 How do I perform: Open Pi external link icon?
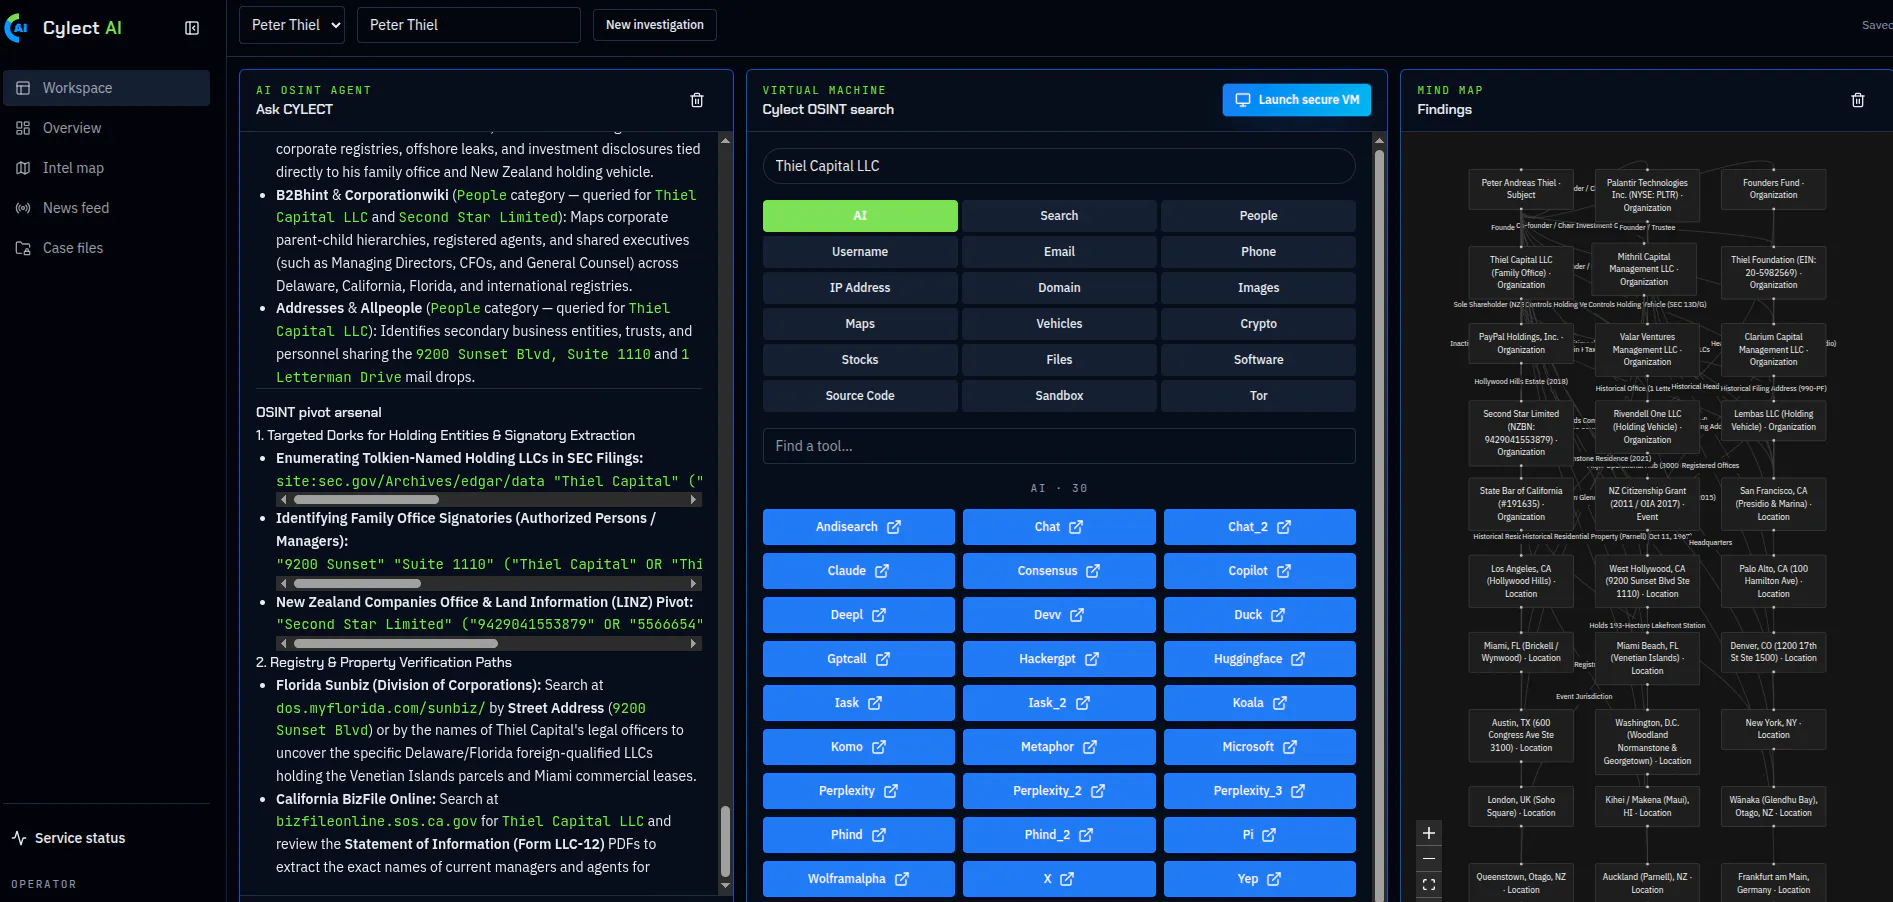(x=1269, y=835)
